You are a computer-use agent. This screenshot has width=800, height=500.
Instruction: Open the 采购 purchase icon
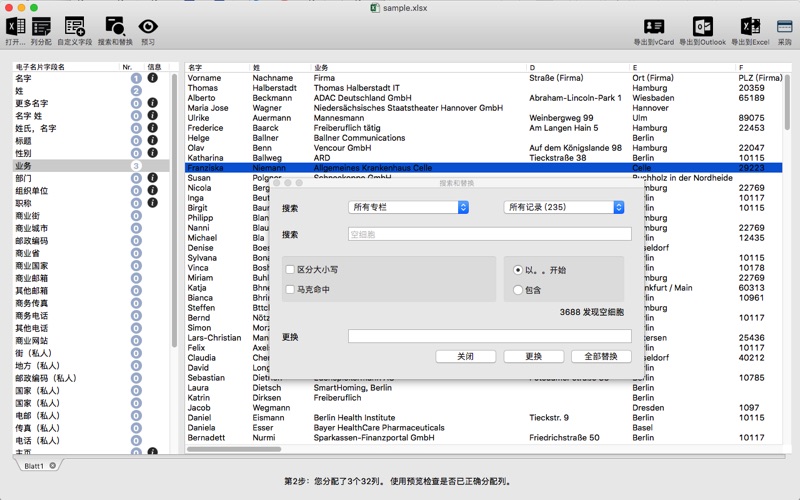pos(784,31)
